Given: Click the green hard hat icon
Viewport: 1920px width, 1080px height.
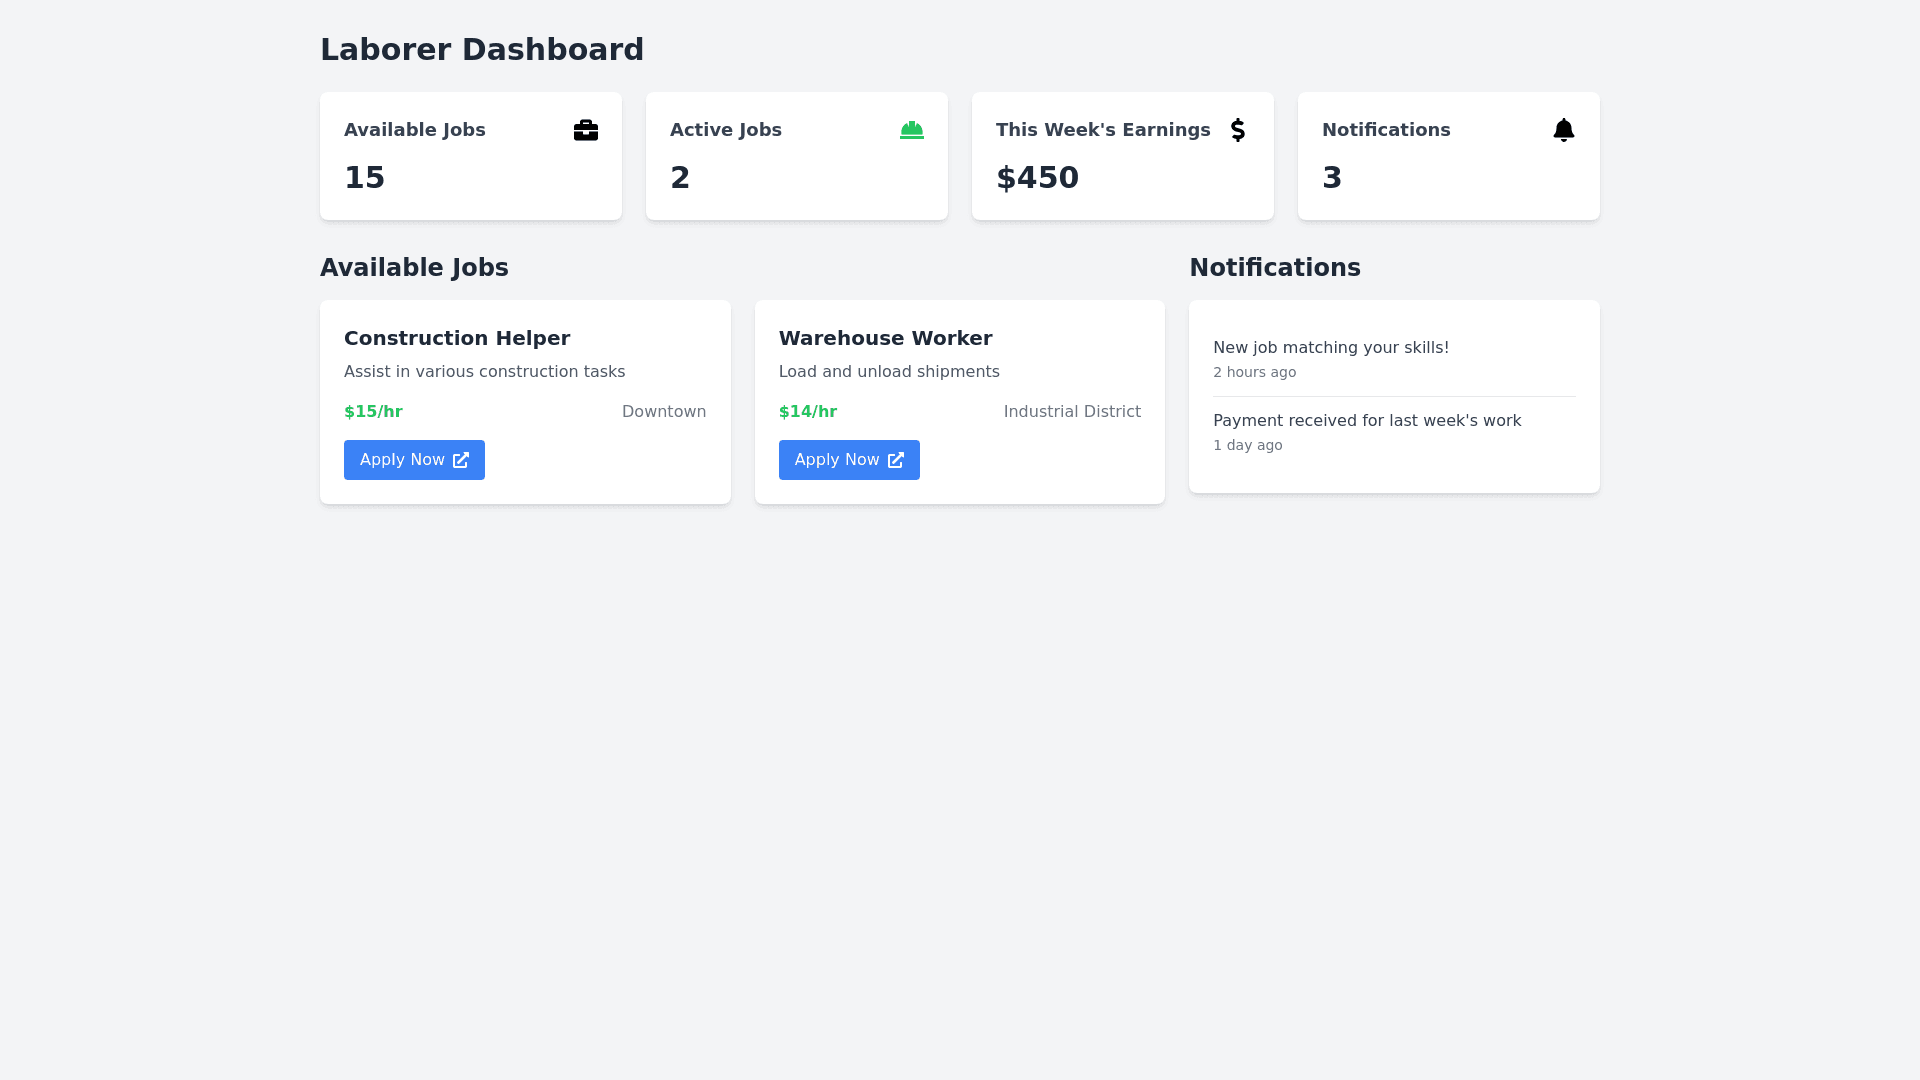Looking at the screenshot, I should [x=912, y=130].
